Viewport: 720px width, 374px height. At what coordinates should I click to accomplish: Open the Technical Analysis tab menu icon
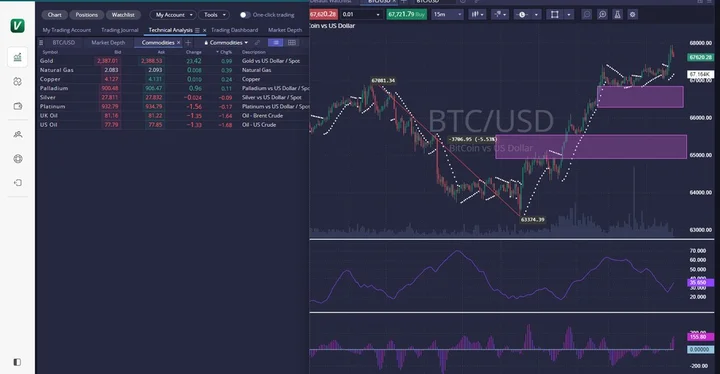coord(197,30)
